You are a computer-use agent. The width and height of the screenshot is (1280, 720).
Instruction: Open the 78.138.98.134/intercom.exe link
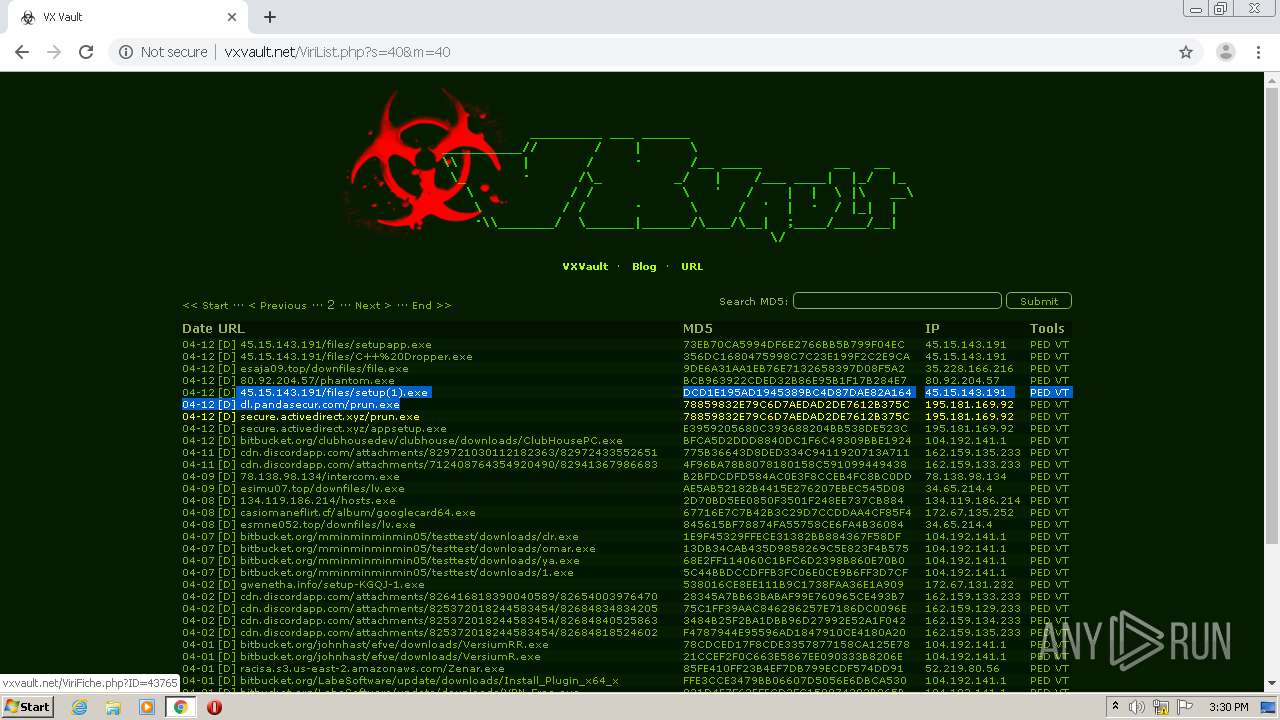319,477
